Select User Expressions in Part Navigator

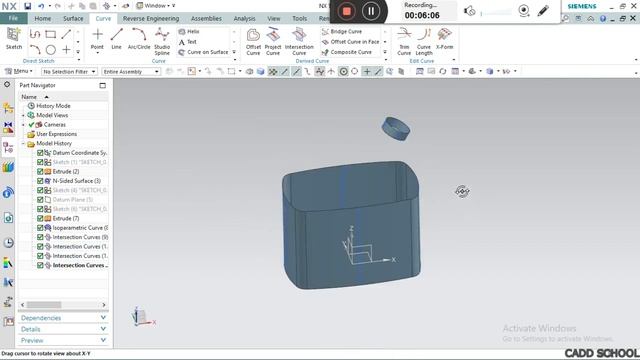[x=56, y=134]
